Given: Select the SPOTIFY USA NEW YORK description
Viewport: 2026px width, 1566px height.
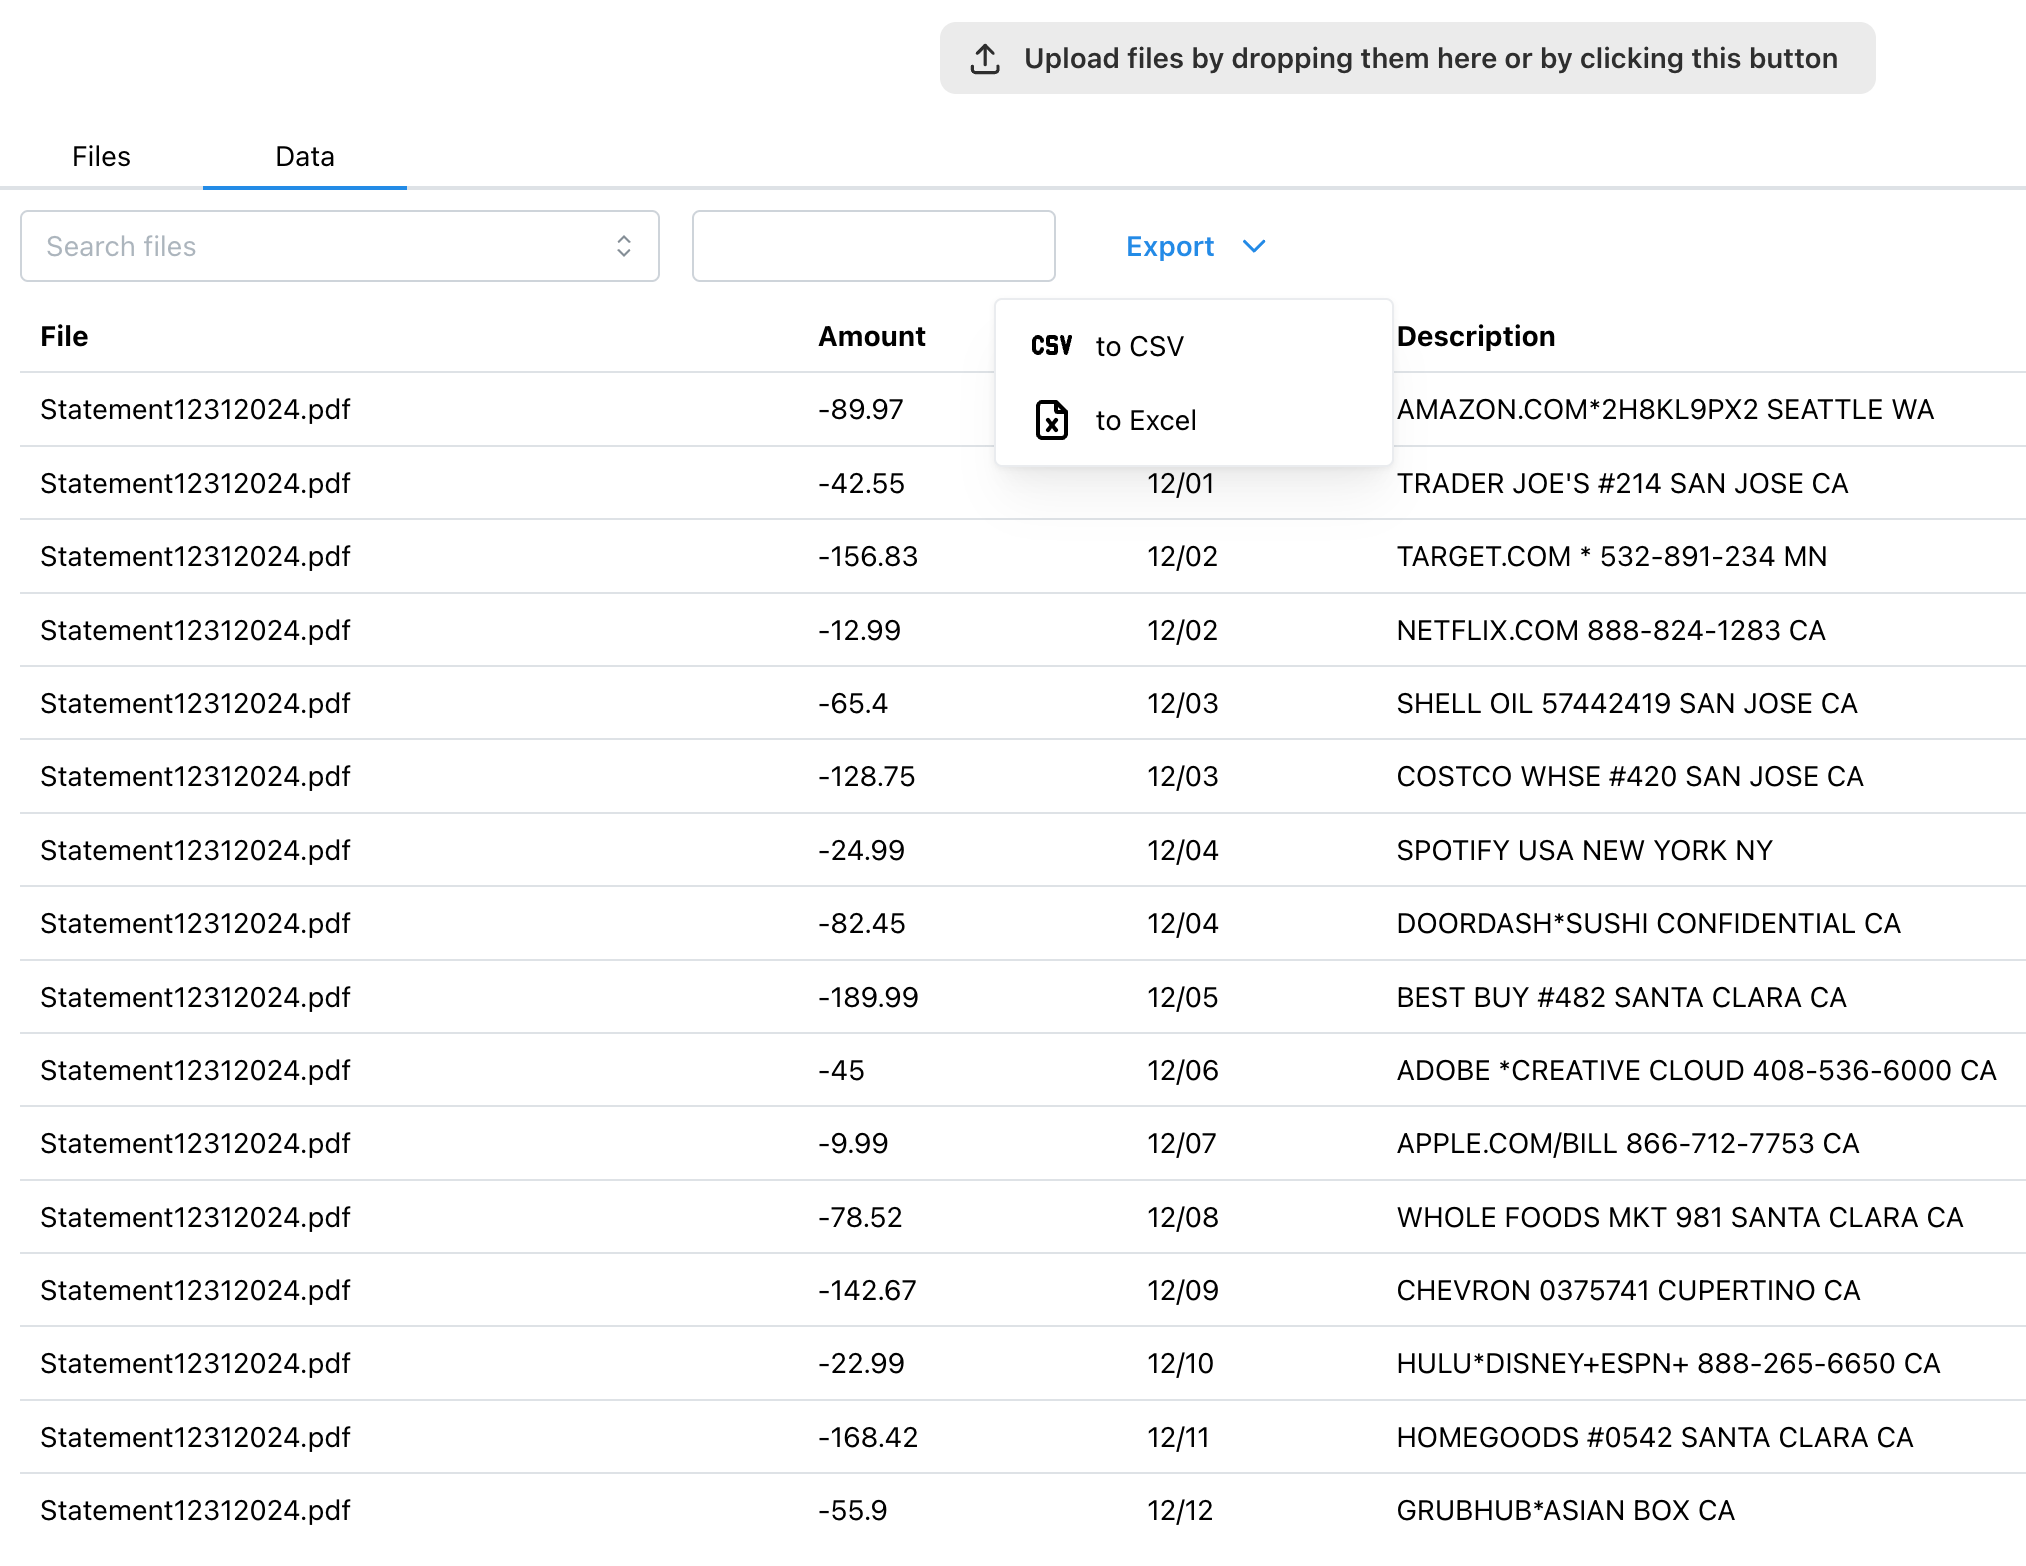Looking at the screenshot, I should (x=1584, y=850).
